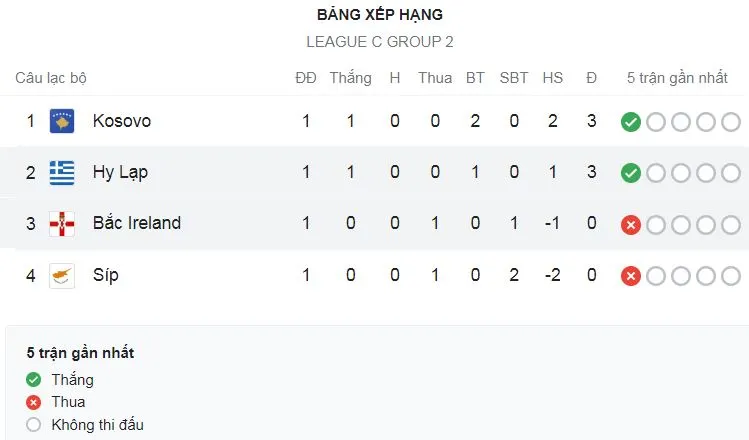Click Kosovo's green win result icon
The width and height of the screenshot is (749, 440).
(x=630, y=122)
